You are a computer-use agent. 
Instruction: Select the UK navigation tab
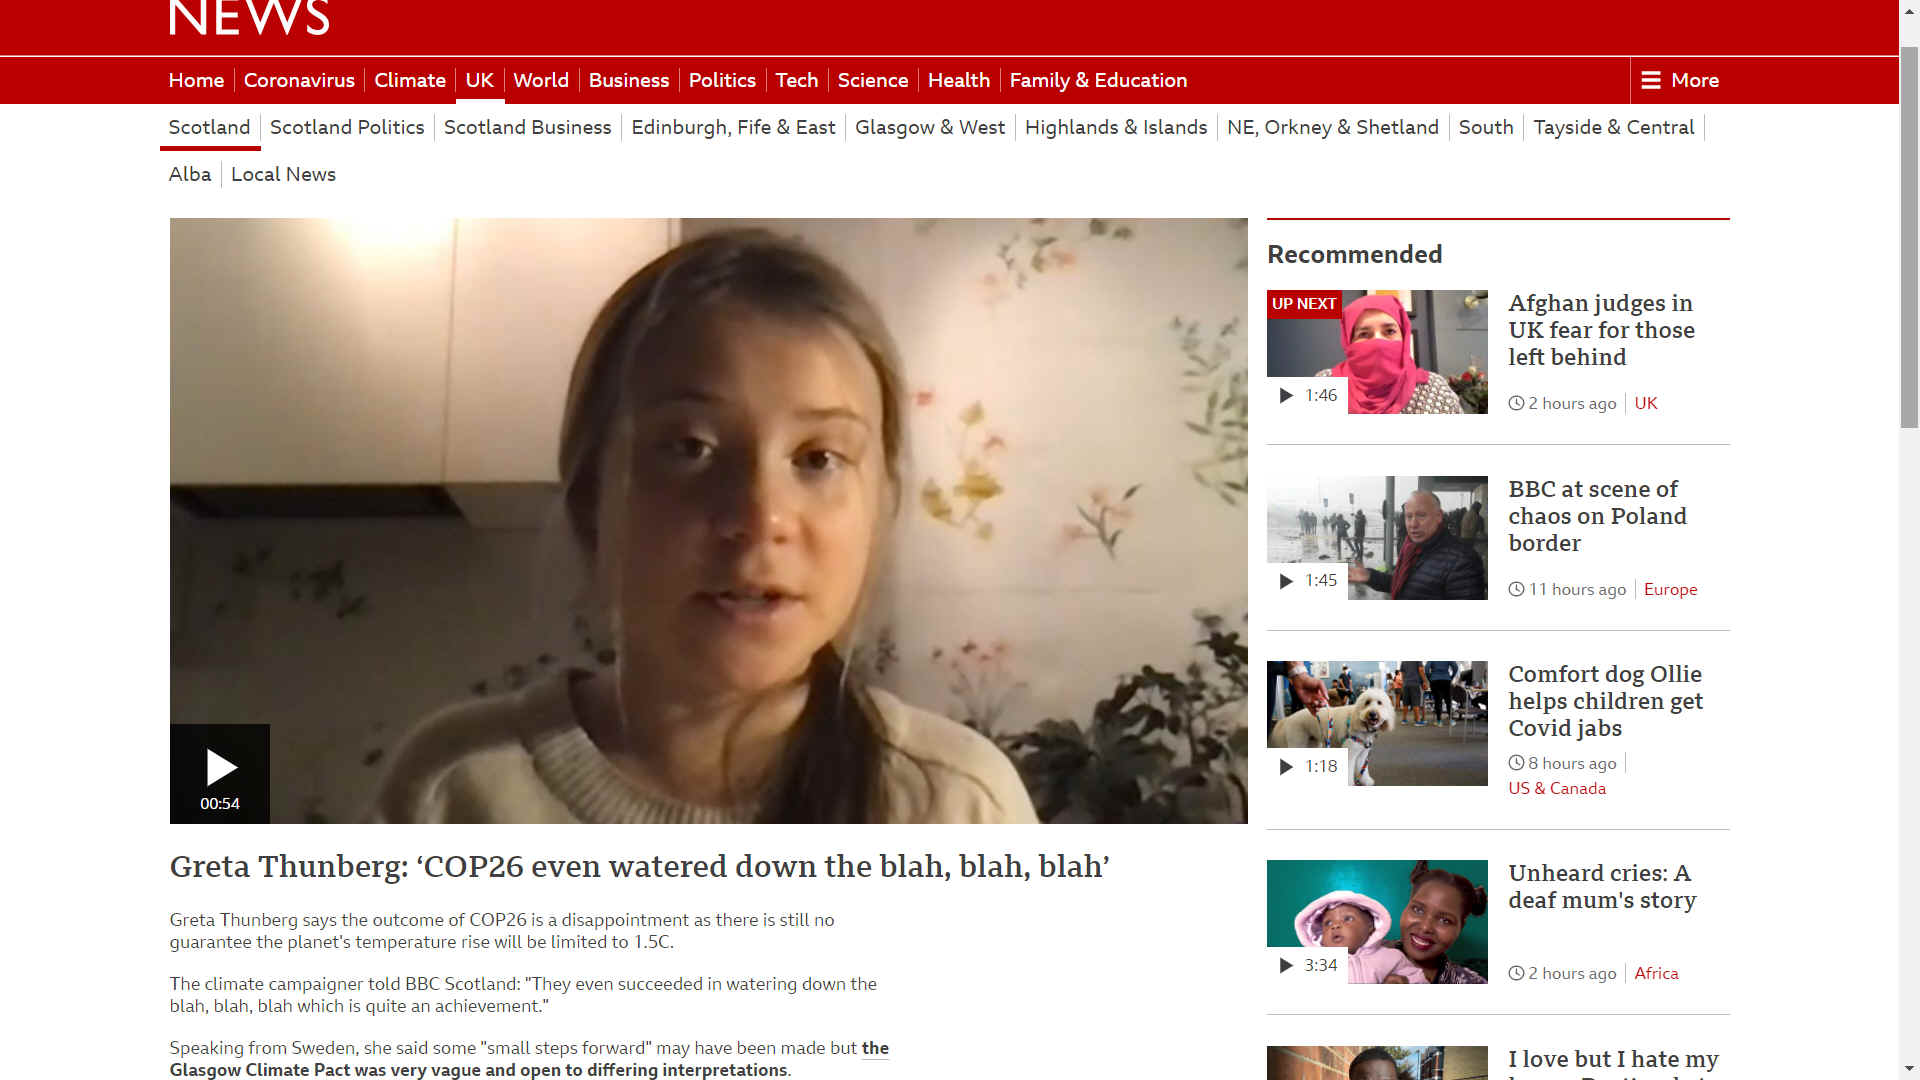[479, 80]
